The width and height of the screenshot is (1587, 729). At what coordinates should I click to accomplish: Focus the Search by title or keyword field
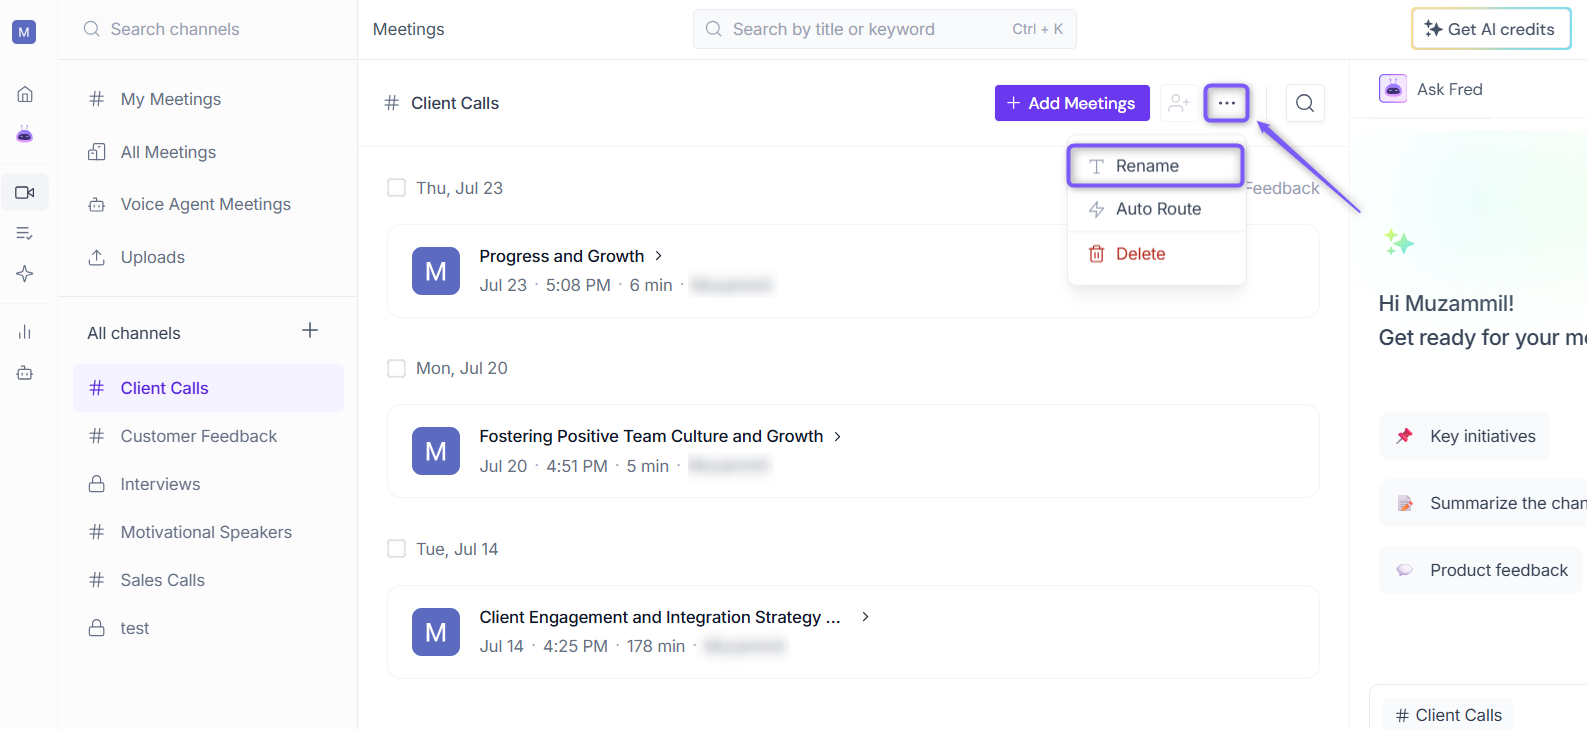885,29
